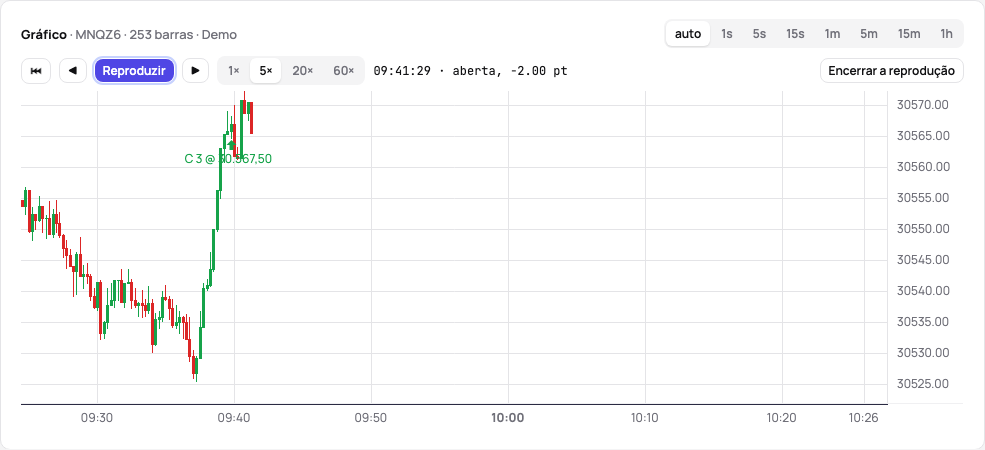This screenshot has height=450, width=985.
Task: Switch to the 5m timeframe
Action: click(869, 34)
